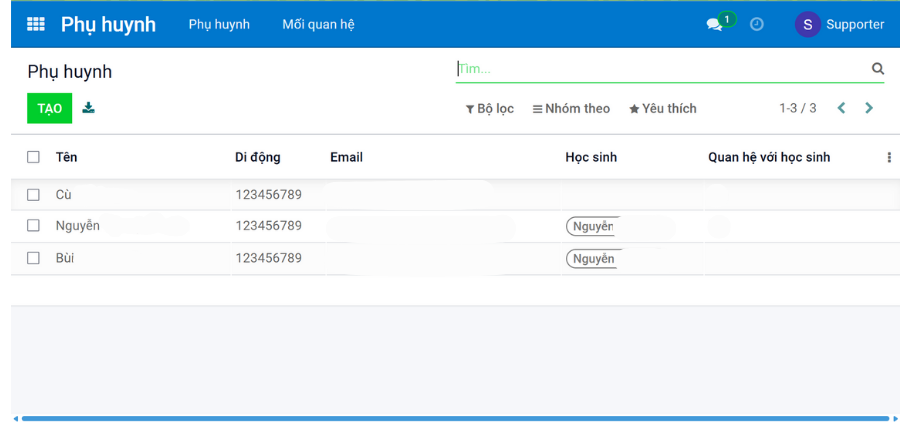Check the box for the Cù row
Viewport: 900px width, 429px height.
tap(34, 195)
